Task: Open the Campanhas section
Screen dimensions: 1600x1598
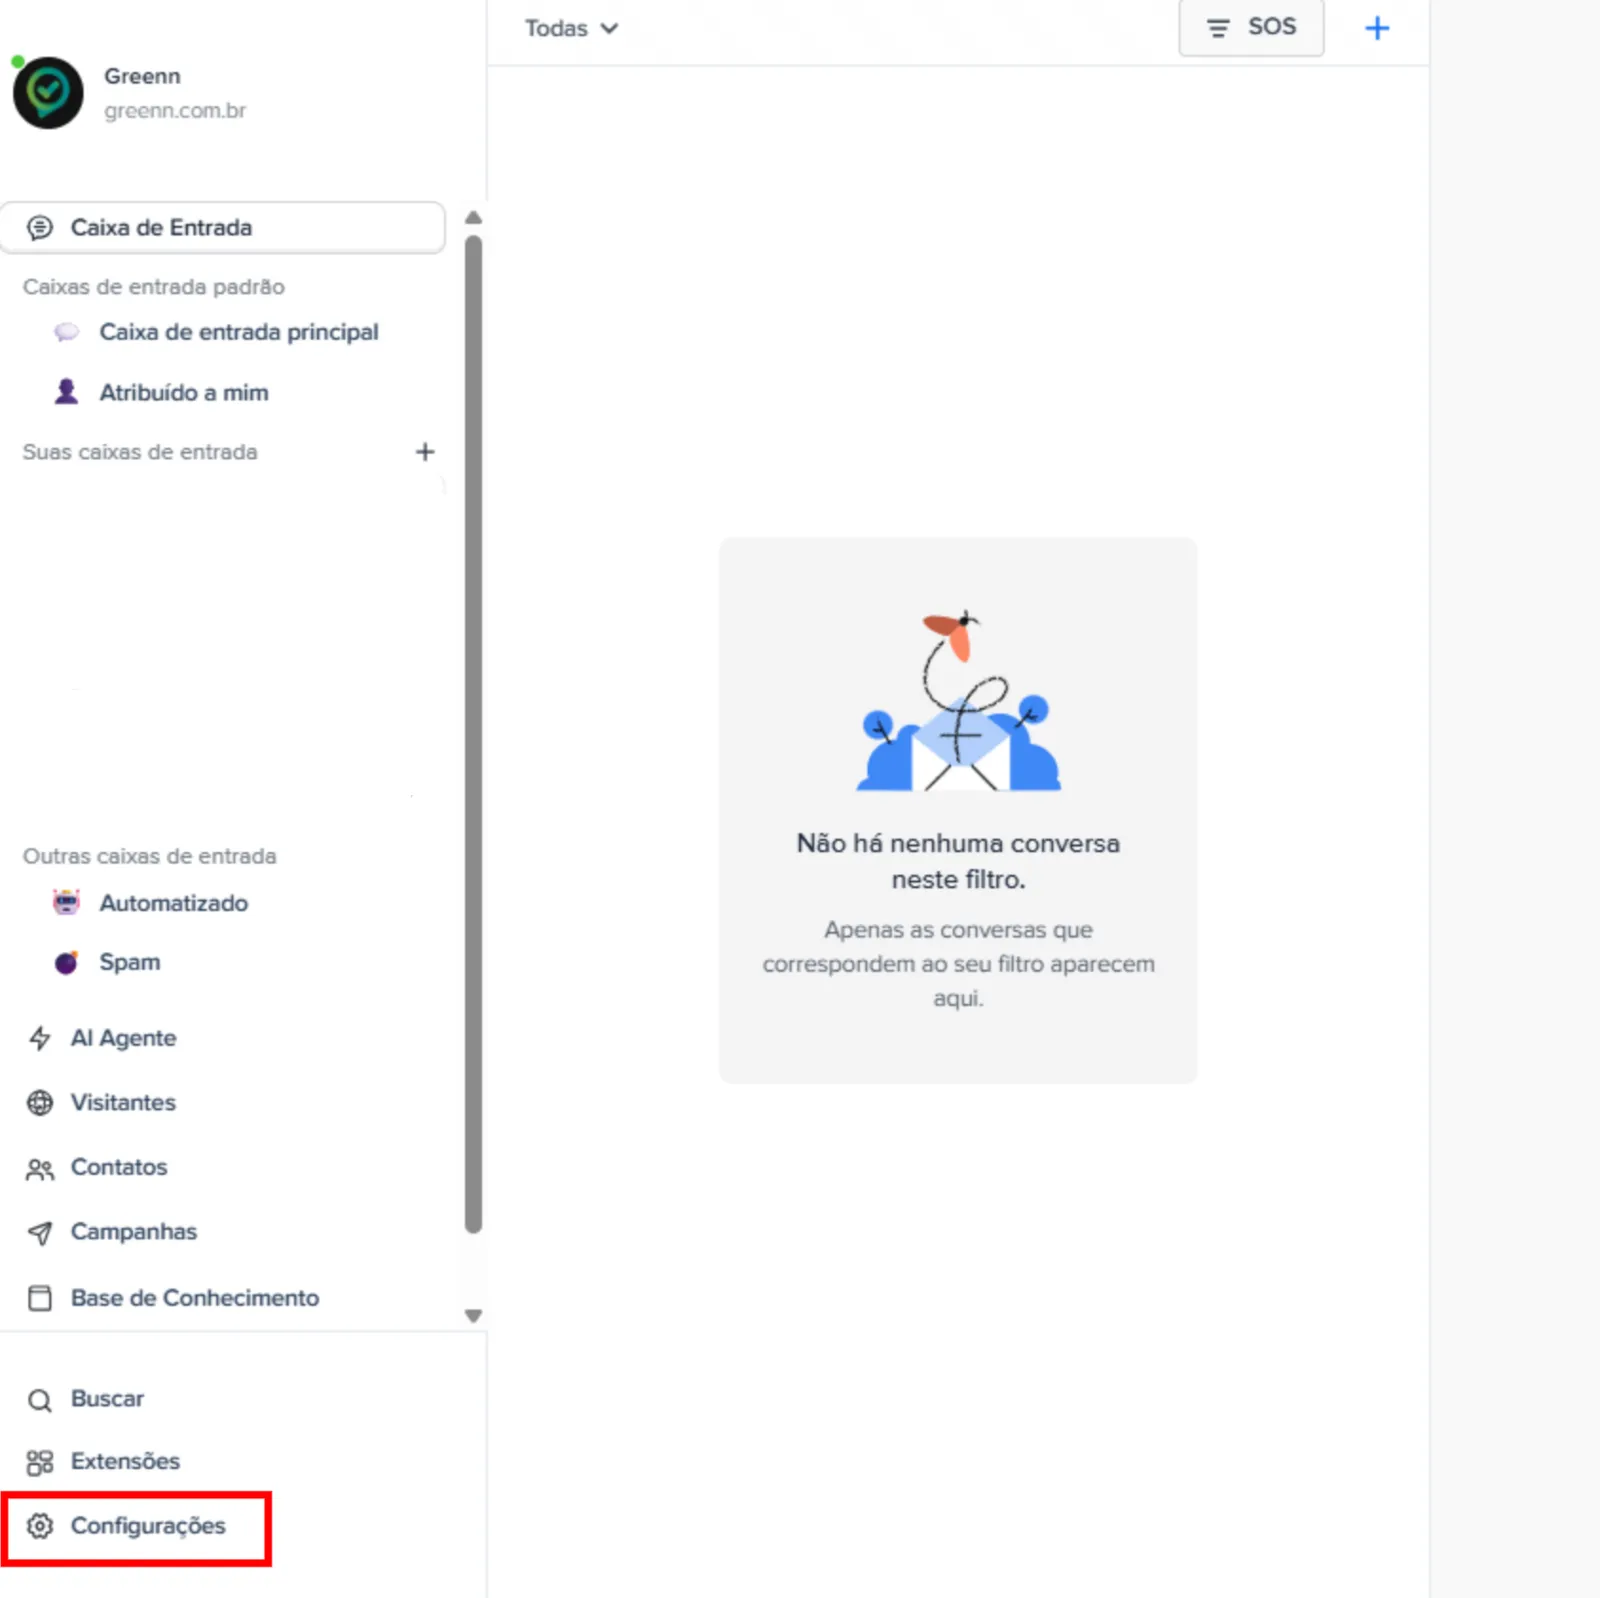Action: coord(134,1232)
